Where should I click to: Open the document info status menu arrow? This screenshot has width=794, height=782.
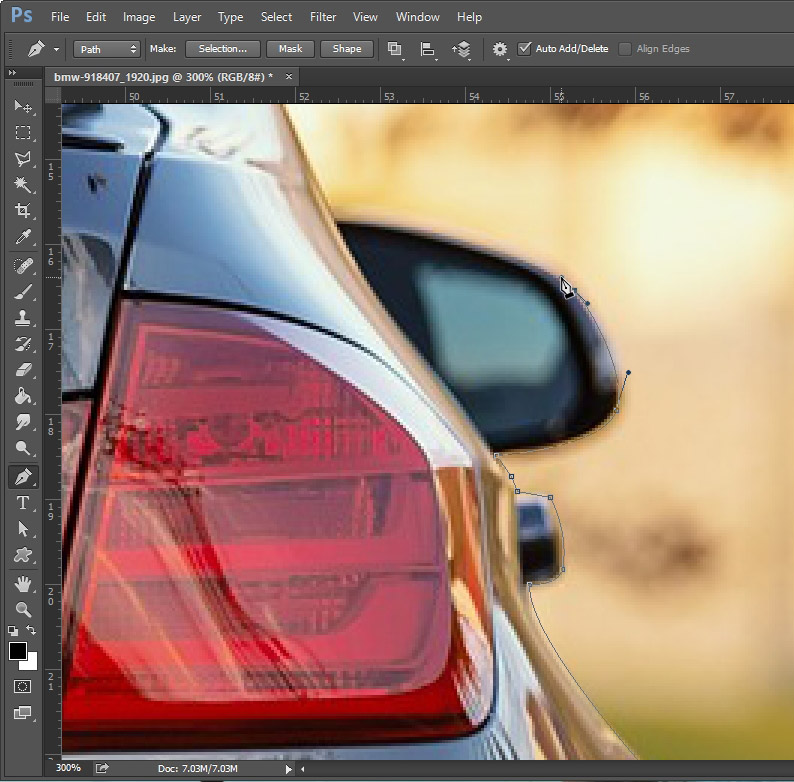pyautogui.click(x=288, y=769)
